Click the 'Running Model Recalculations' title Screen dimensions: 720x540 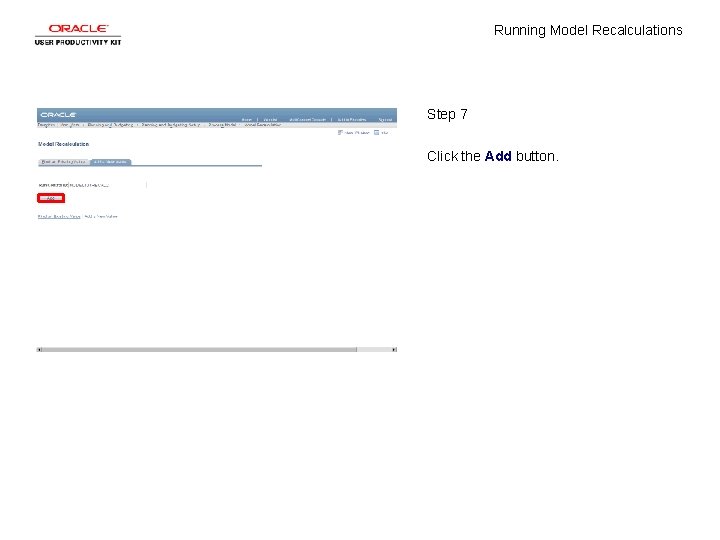tap(588, 30)
